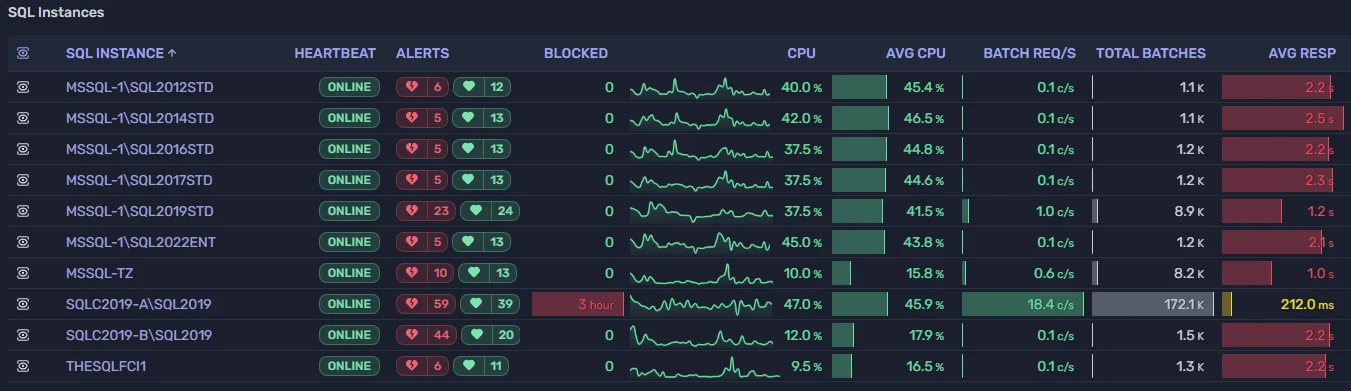Click the 172.1 K total batches bar
The image size is (1351, 391).
(x=1153, y=304)
